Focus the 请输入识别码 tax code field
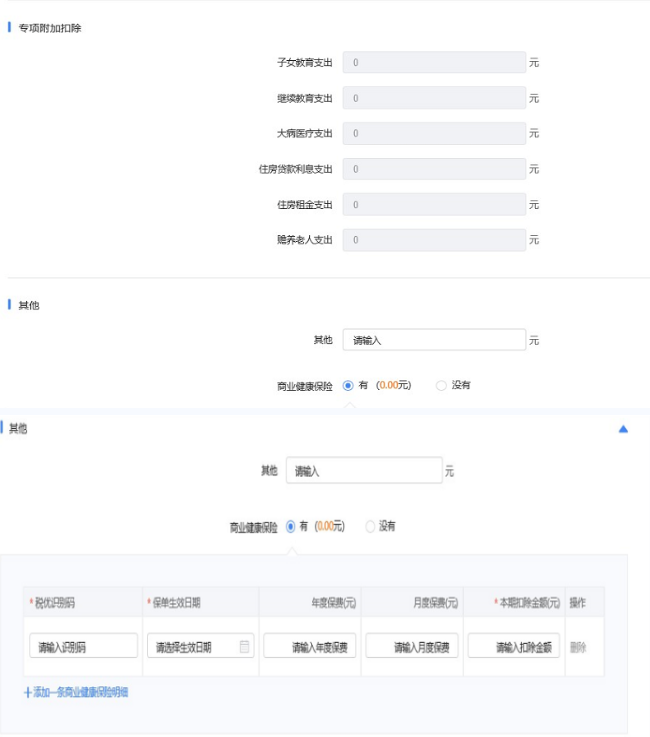 84,647
